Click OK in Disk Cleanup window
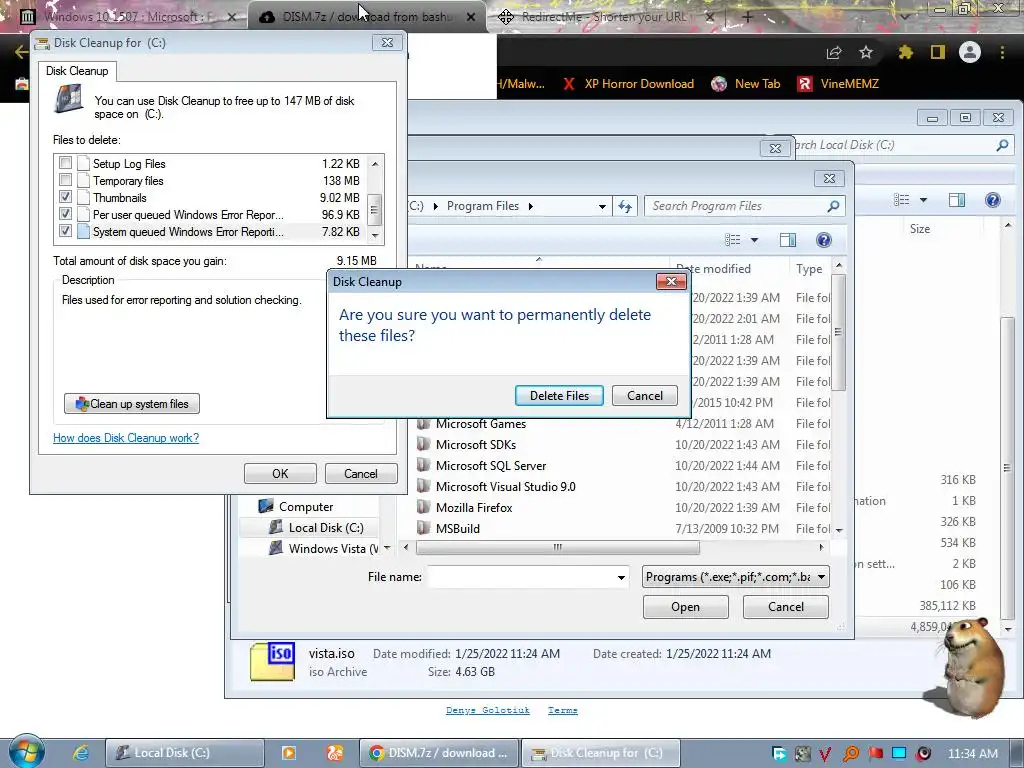This screenshot has height=768, width=1024. 280,473
